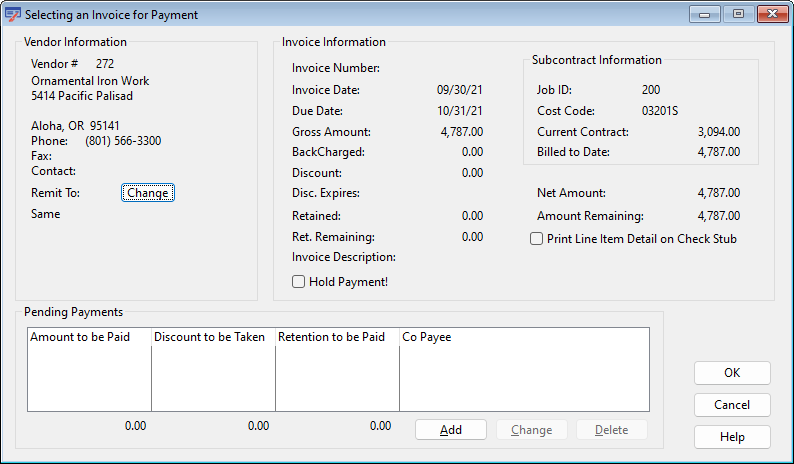This screenshot has width=794, height=464.
Task: Check Print Line Item Detail on Check Stub
Action: coord(537,239)
